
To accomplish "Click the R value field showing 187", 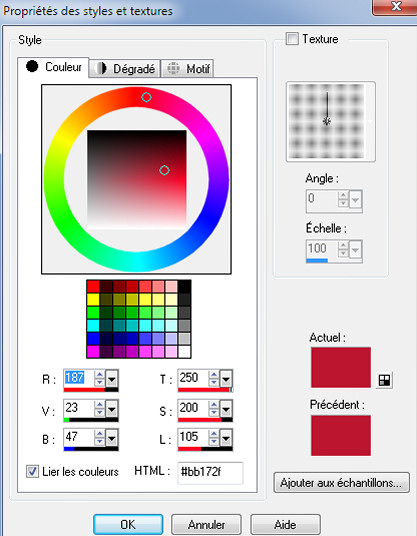I will [x=79, y=378].
